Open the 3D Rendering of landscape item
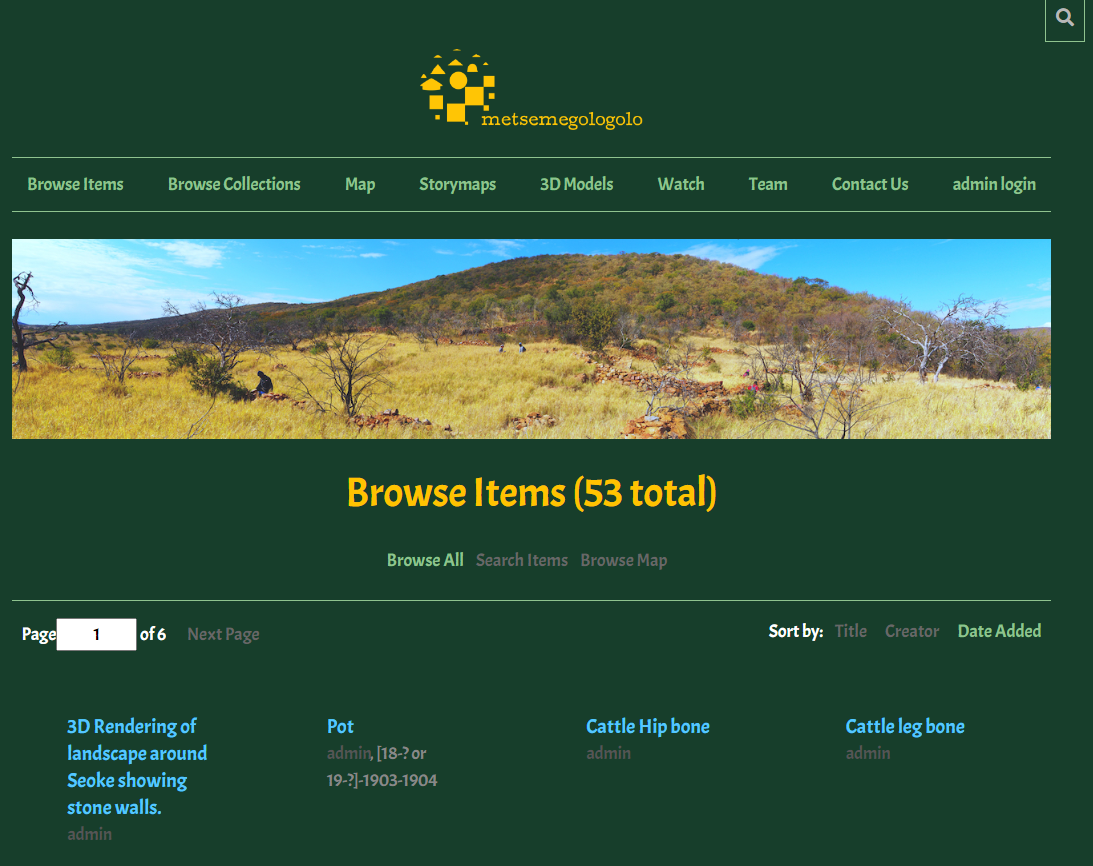 click(x=137, y=766)
